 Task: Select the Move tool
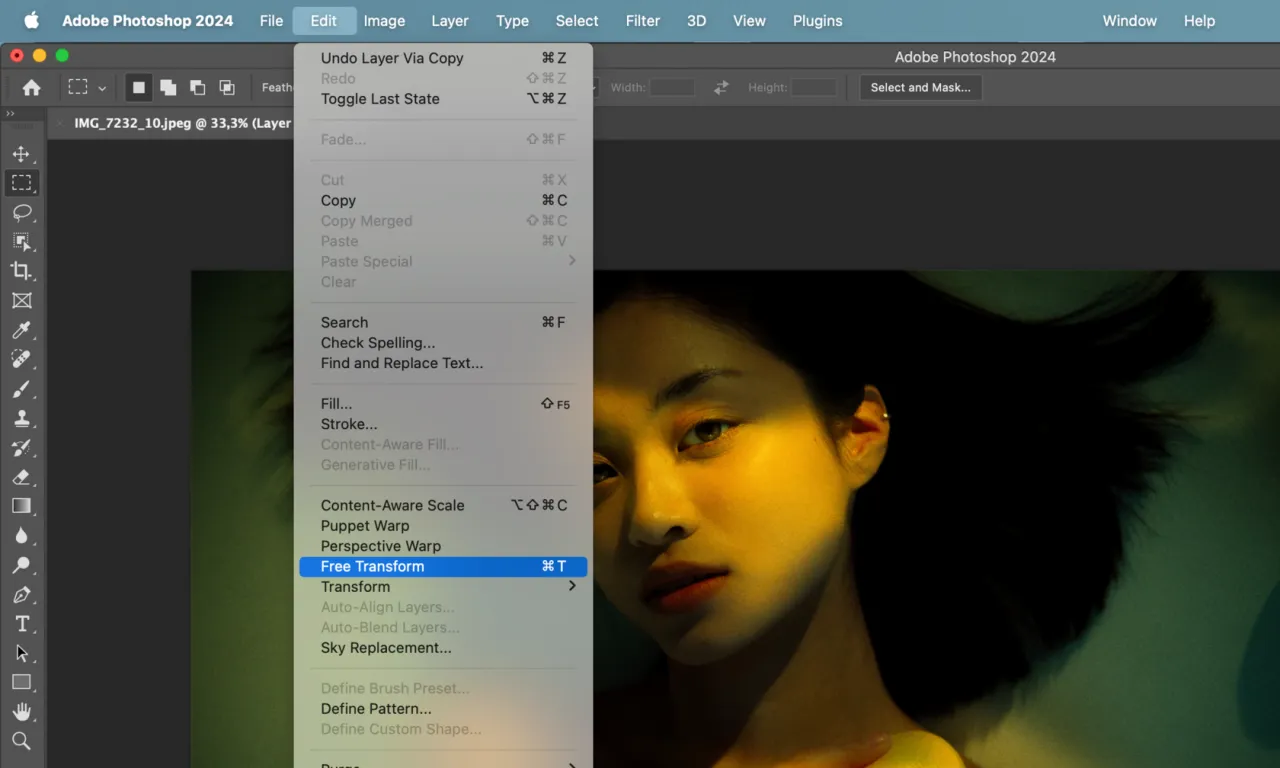21,154
